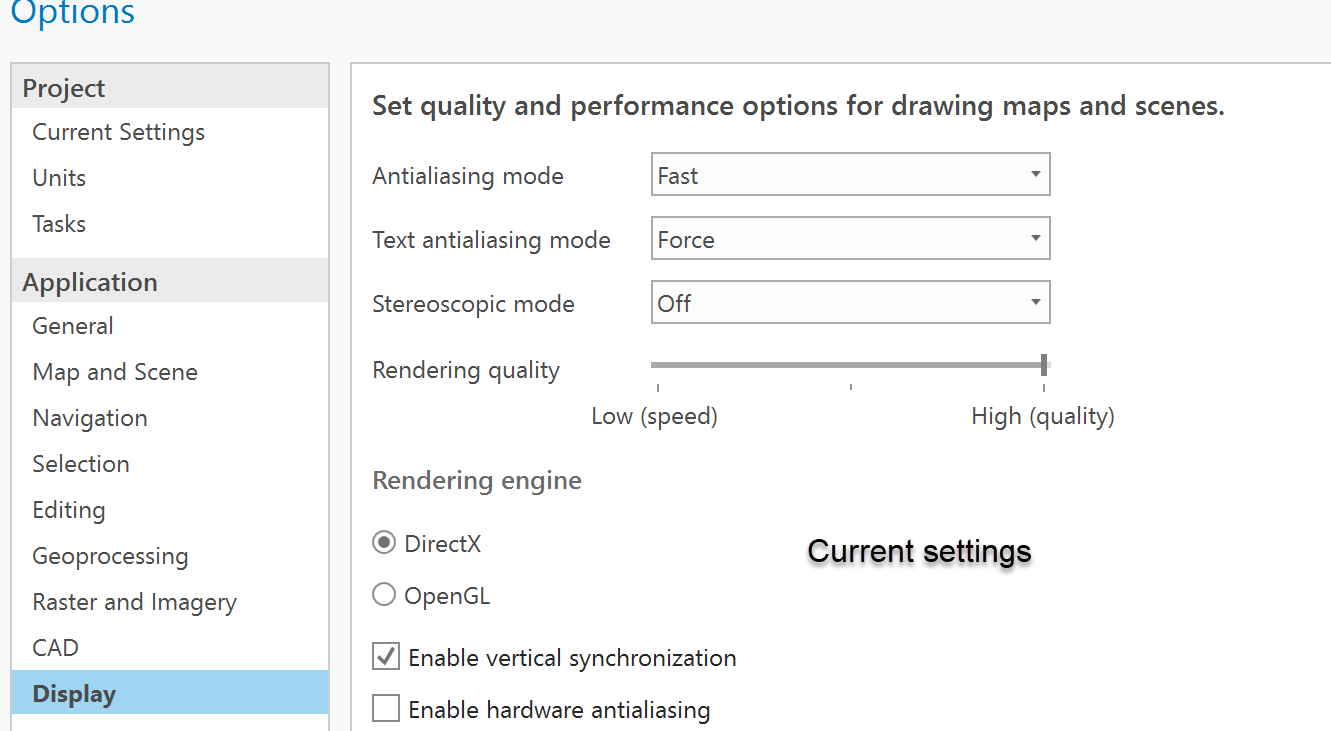The height and width of the screenshot is (731, 1331).
Task: Select the DirectX rendering engine
Action: [x=384, y=544]
